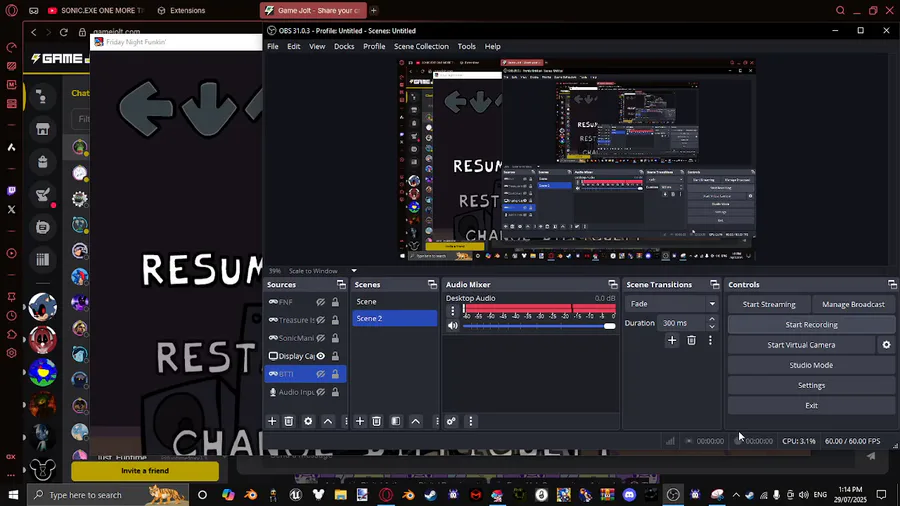This screenshot has width=900, height=506.
Task: Remove scene transition trash icon
Action: point(692,340)
